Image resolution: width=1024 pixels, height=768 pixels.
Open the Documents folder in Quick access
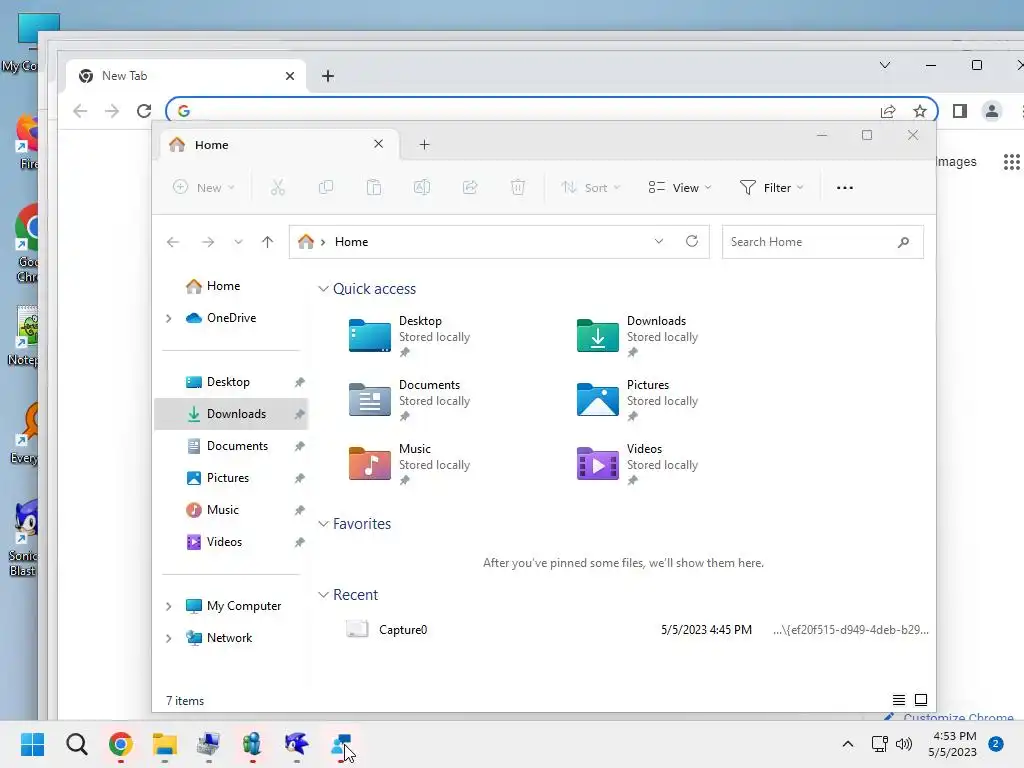pos(410,400)
